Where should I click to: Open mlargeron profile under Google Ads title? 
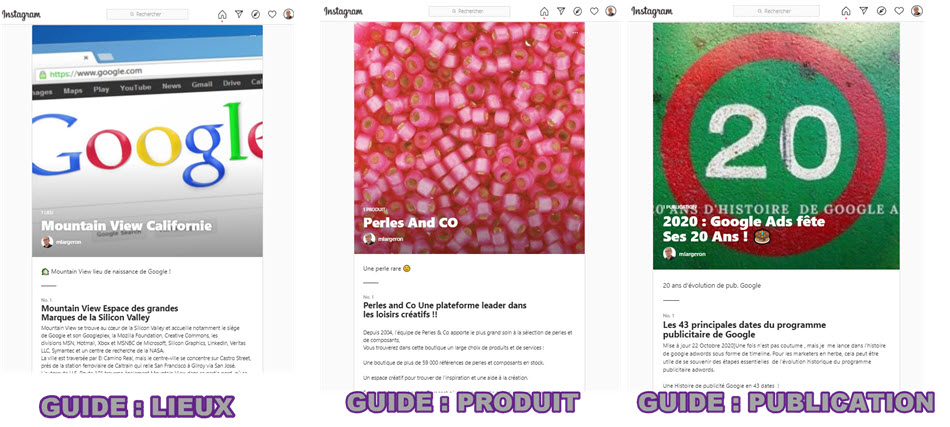coord(684,254)
